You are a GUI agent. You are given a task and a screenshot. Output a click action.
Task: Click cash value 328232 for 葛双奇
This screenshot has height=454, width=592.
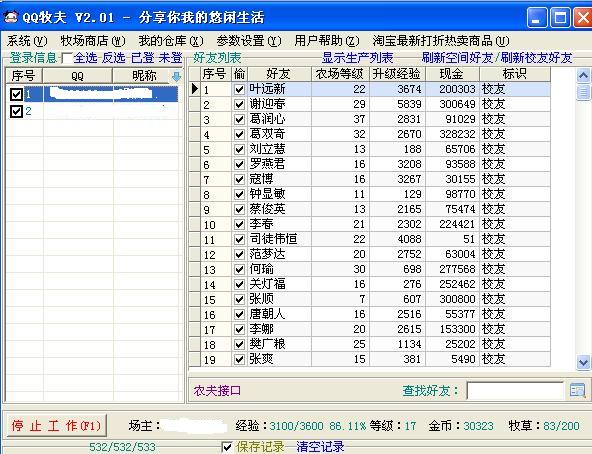(457, 134)
